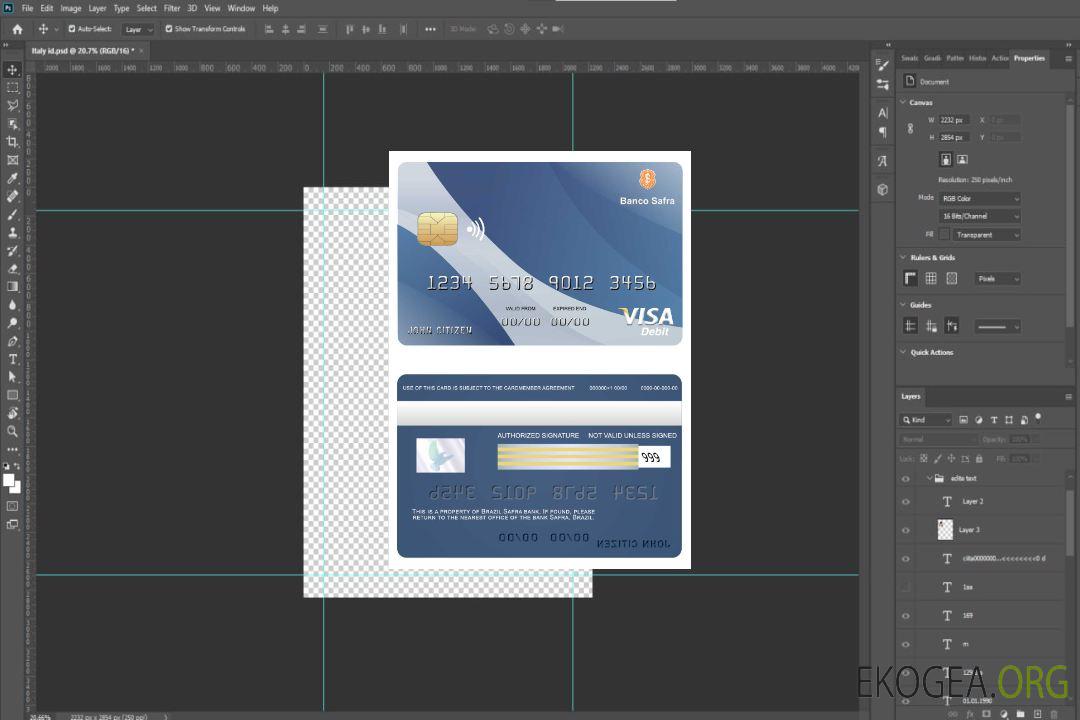
Task: Hide the '169' text layer
Action: pos(906,616)
